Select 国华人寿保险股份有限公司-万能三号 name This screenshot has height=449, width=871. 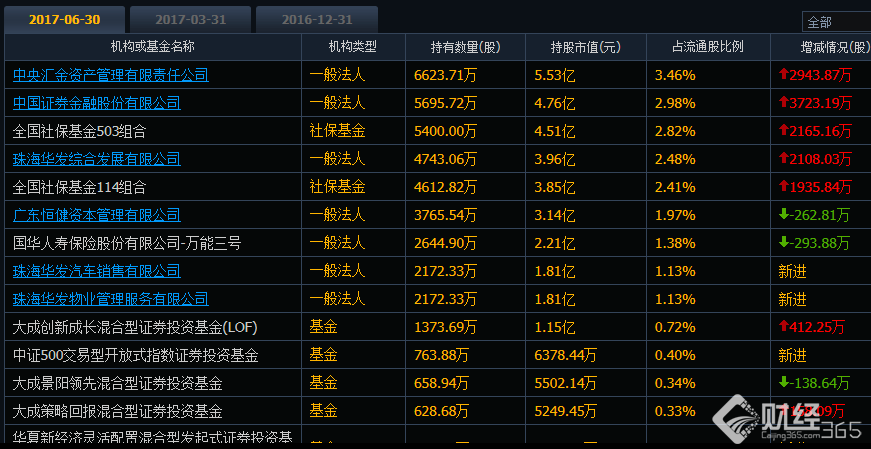(127, 243)
